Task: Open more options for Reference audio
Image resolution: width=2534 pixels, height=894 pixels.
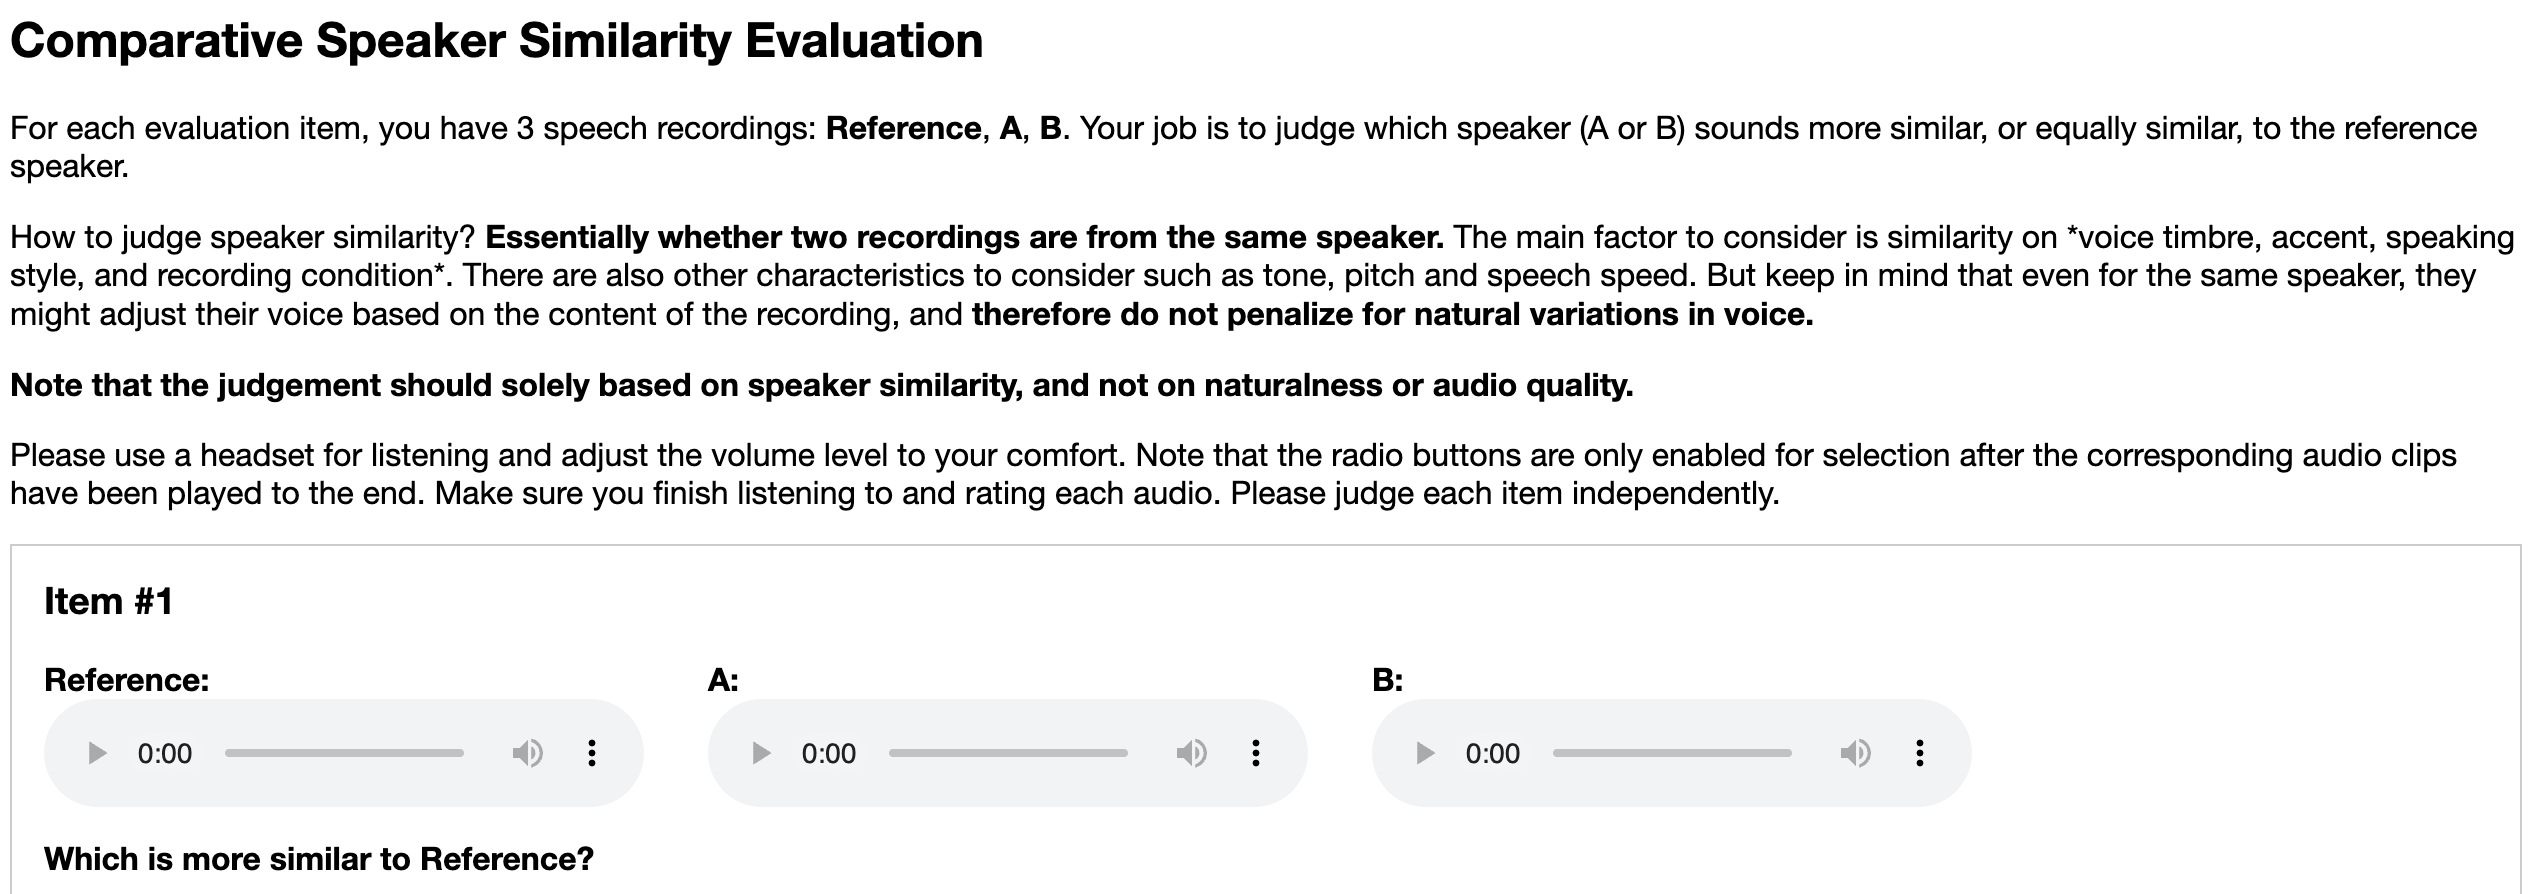Action: pyautogui.click(x=592, y=753)
